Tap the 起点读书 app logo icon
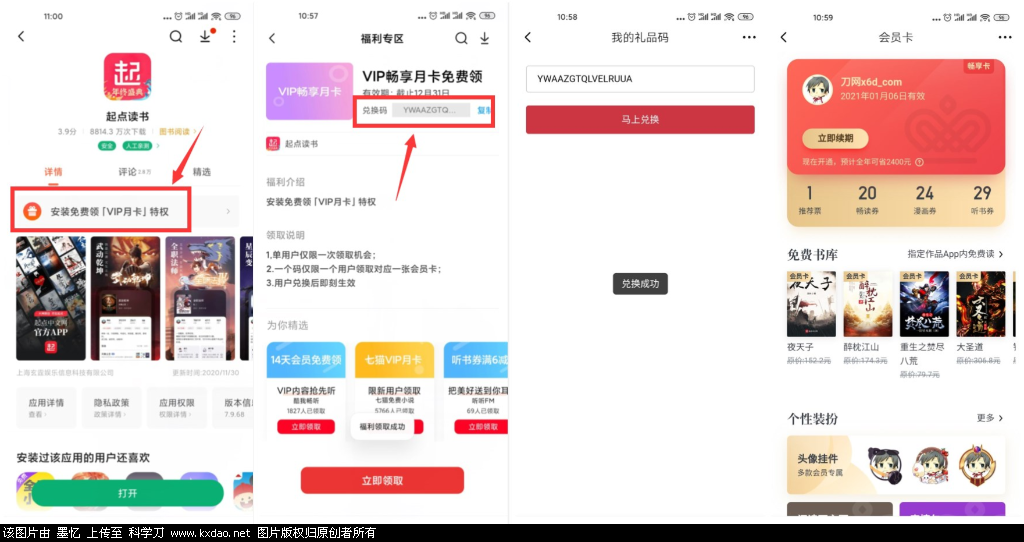Screen dimensions: 1024x542 [127, 78]
